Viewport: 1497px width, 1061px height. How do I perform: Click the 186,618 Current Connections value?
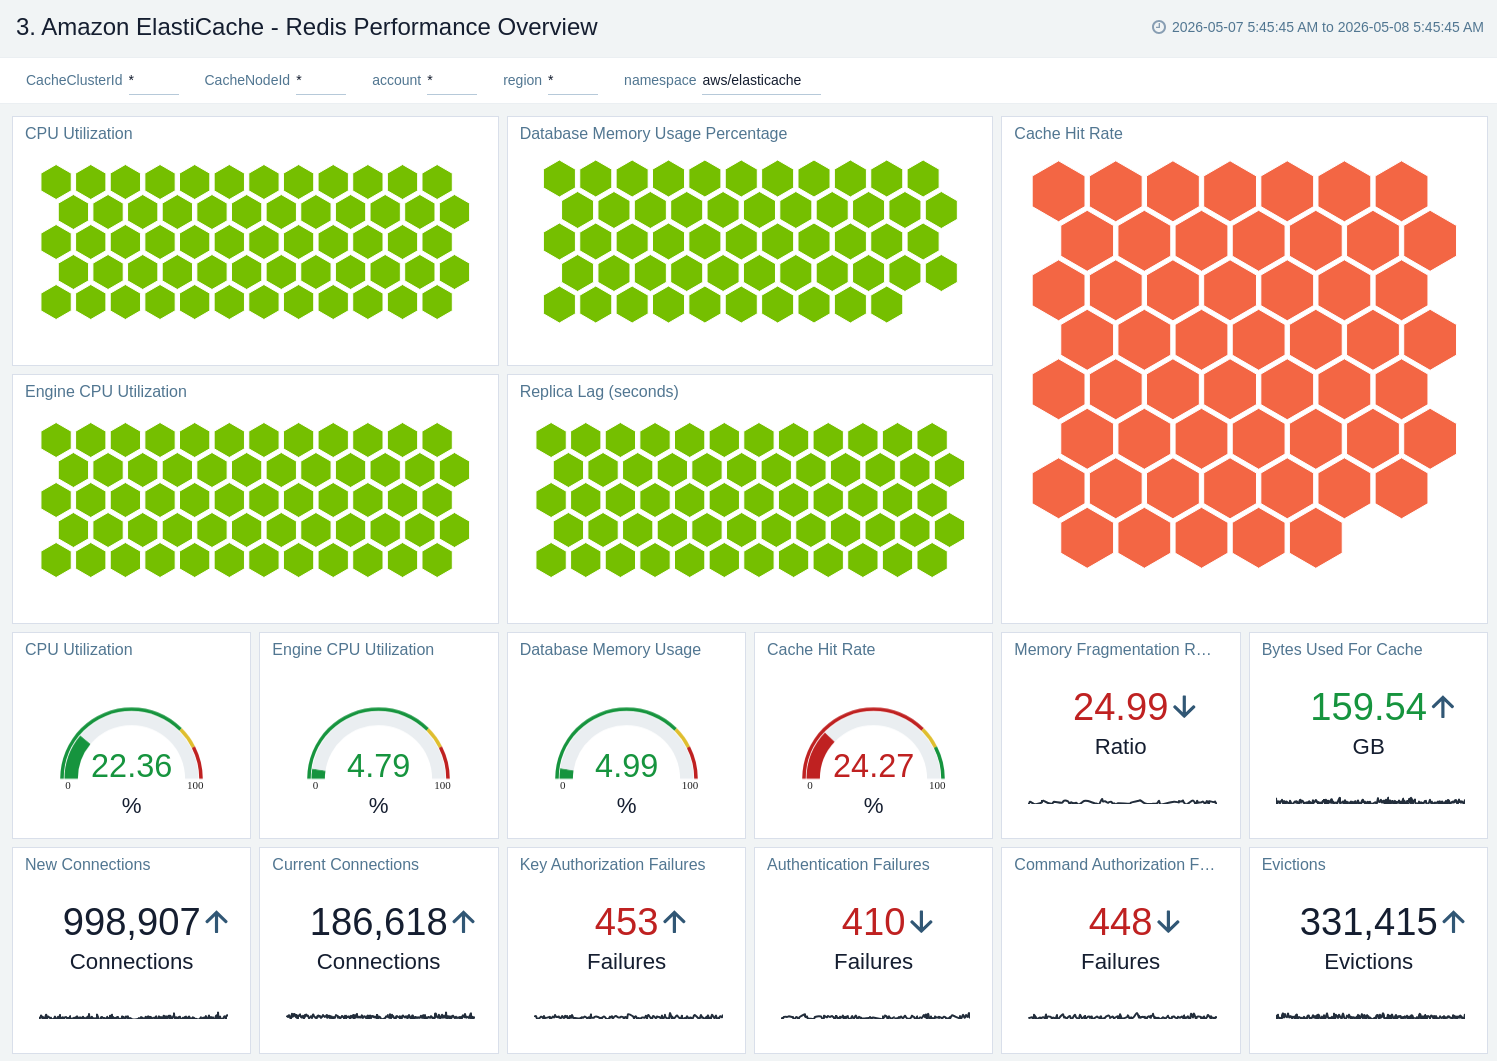[378, 922]
